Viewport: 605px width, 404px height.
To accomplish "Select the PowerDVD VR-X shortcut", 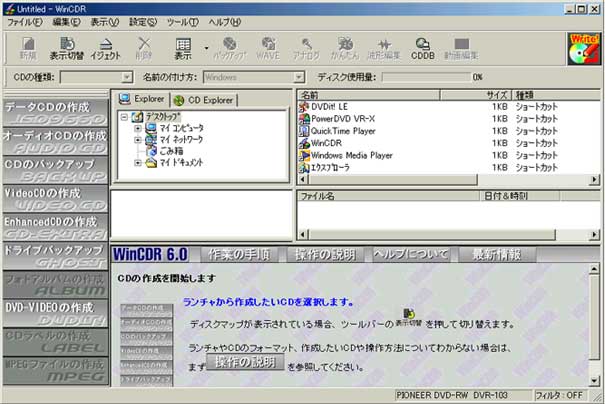I will (343, 119).
